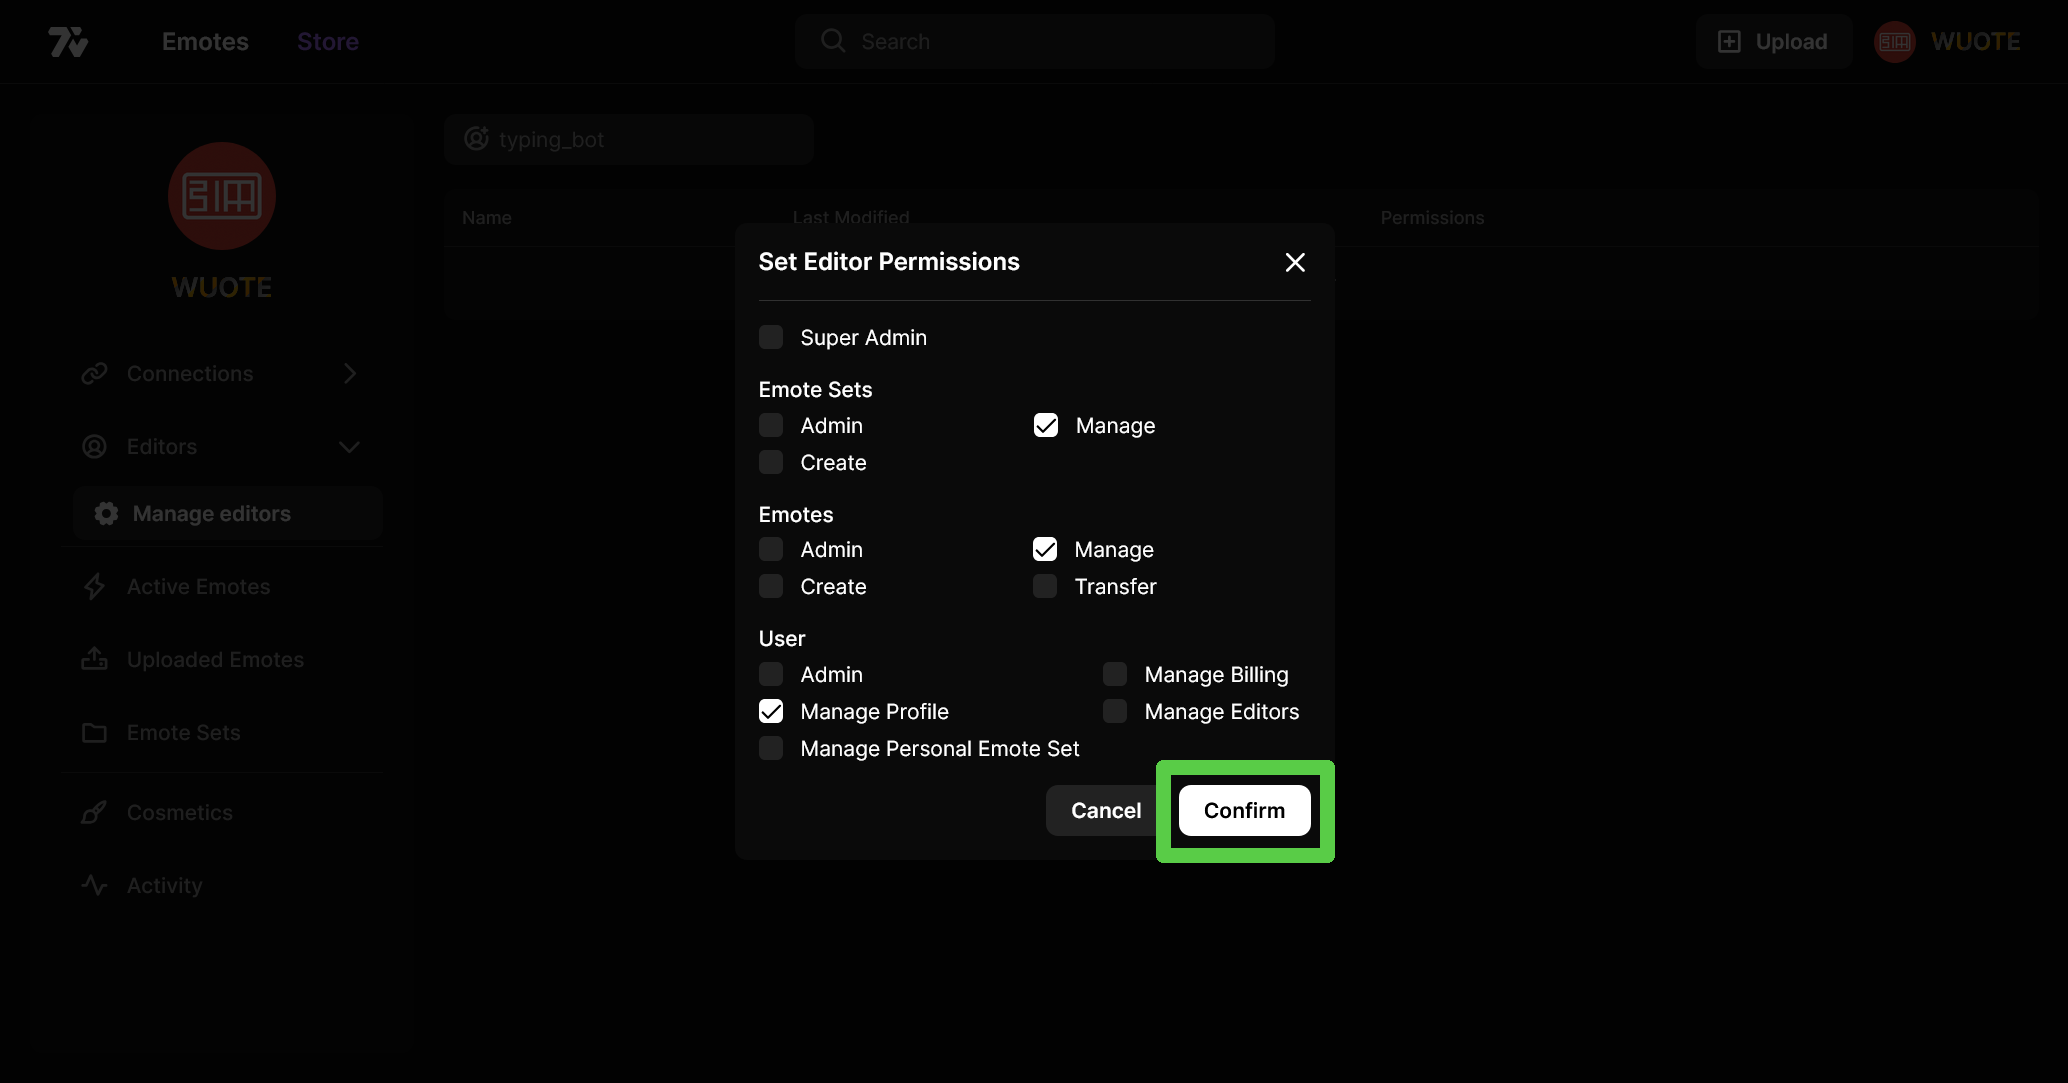Open the Store tab
2068x1083 pixels.
[328, 42]
